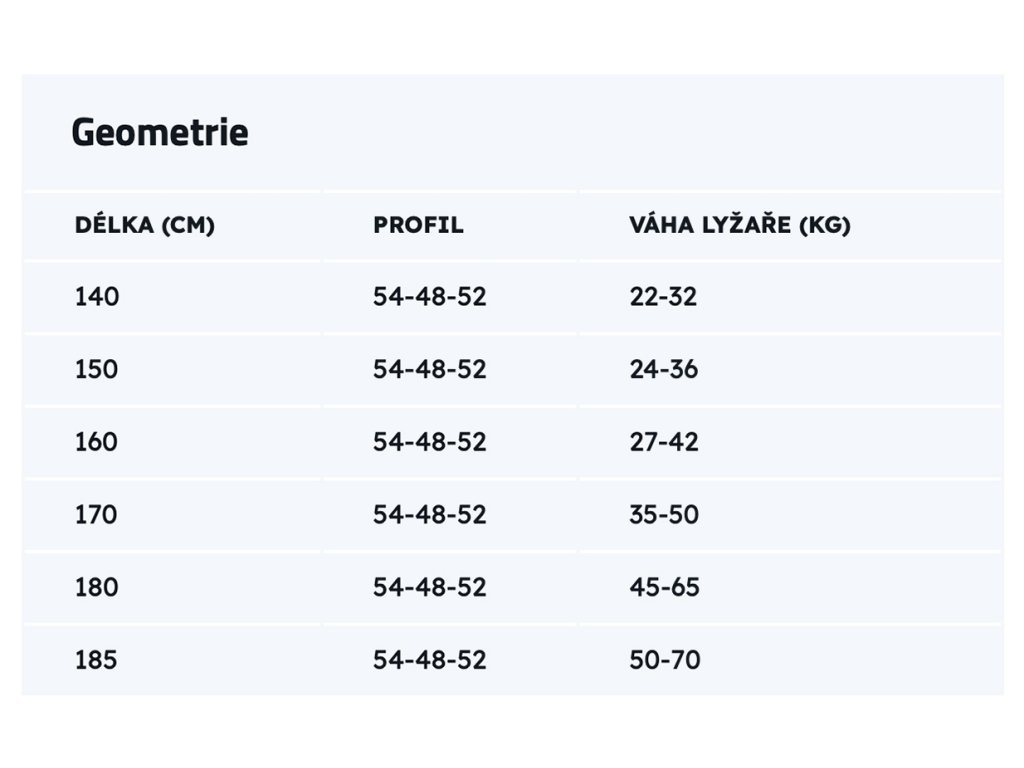Click the 185 length cell
The height and width of the screenshot is (768, 1024).
(x=96, y=660)
